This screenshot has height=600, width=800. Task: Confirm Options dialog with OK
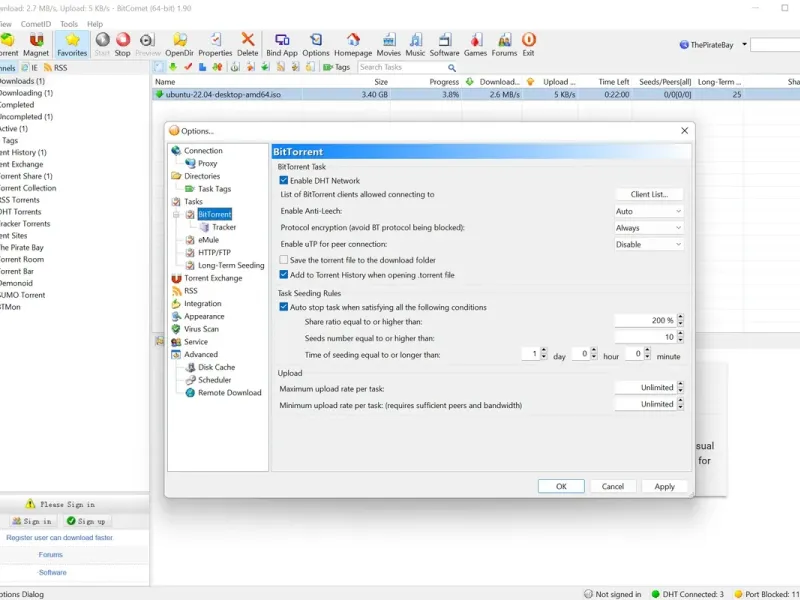point(561,486)
